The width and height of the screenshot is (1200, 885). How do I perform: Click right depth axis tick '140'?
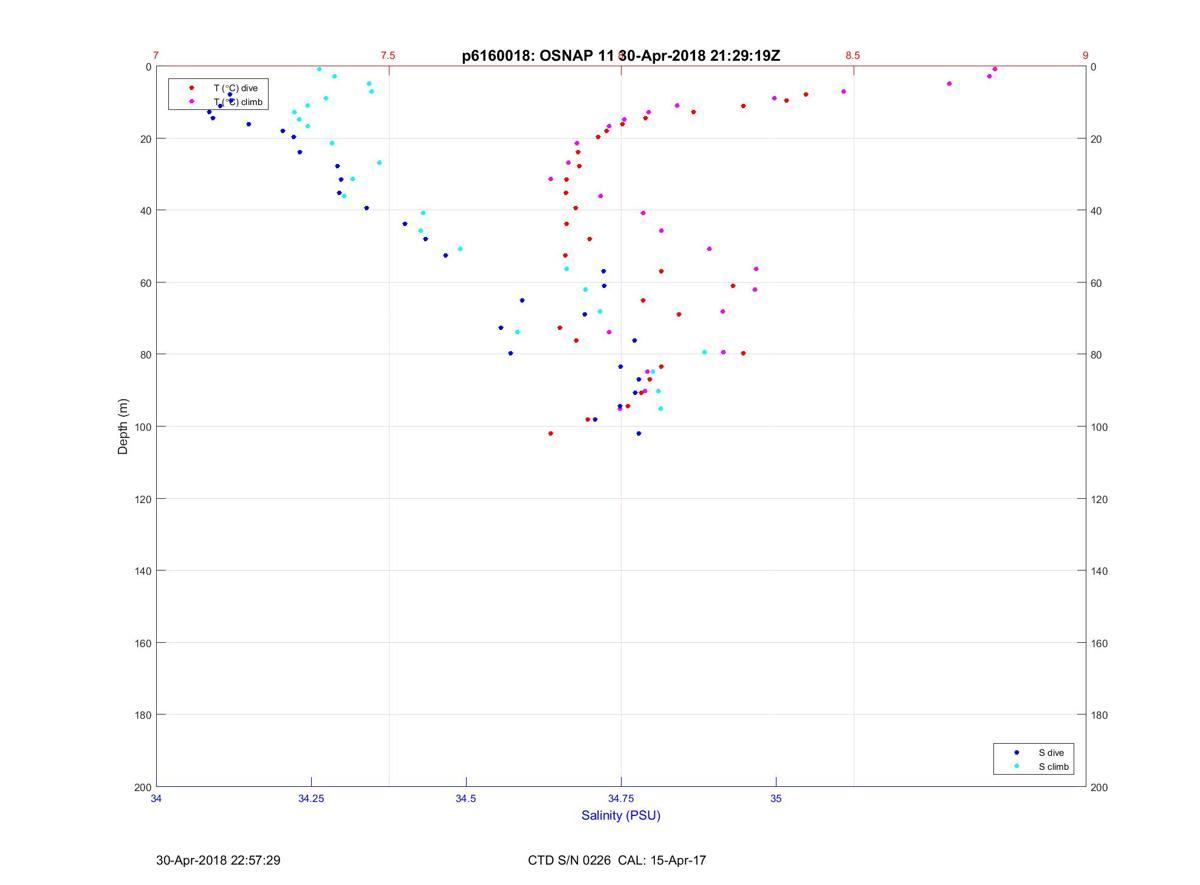(1099, 571)
